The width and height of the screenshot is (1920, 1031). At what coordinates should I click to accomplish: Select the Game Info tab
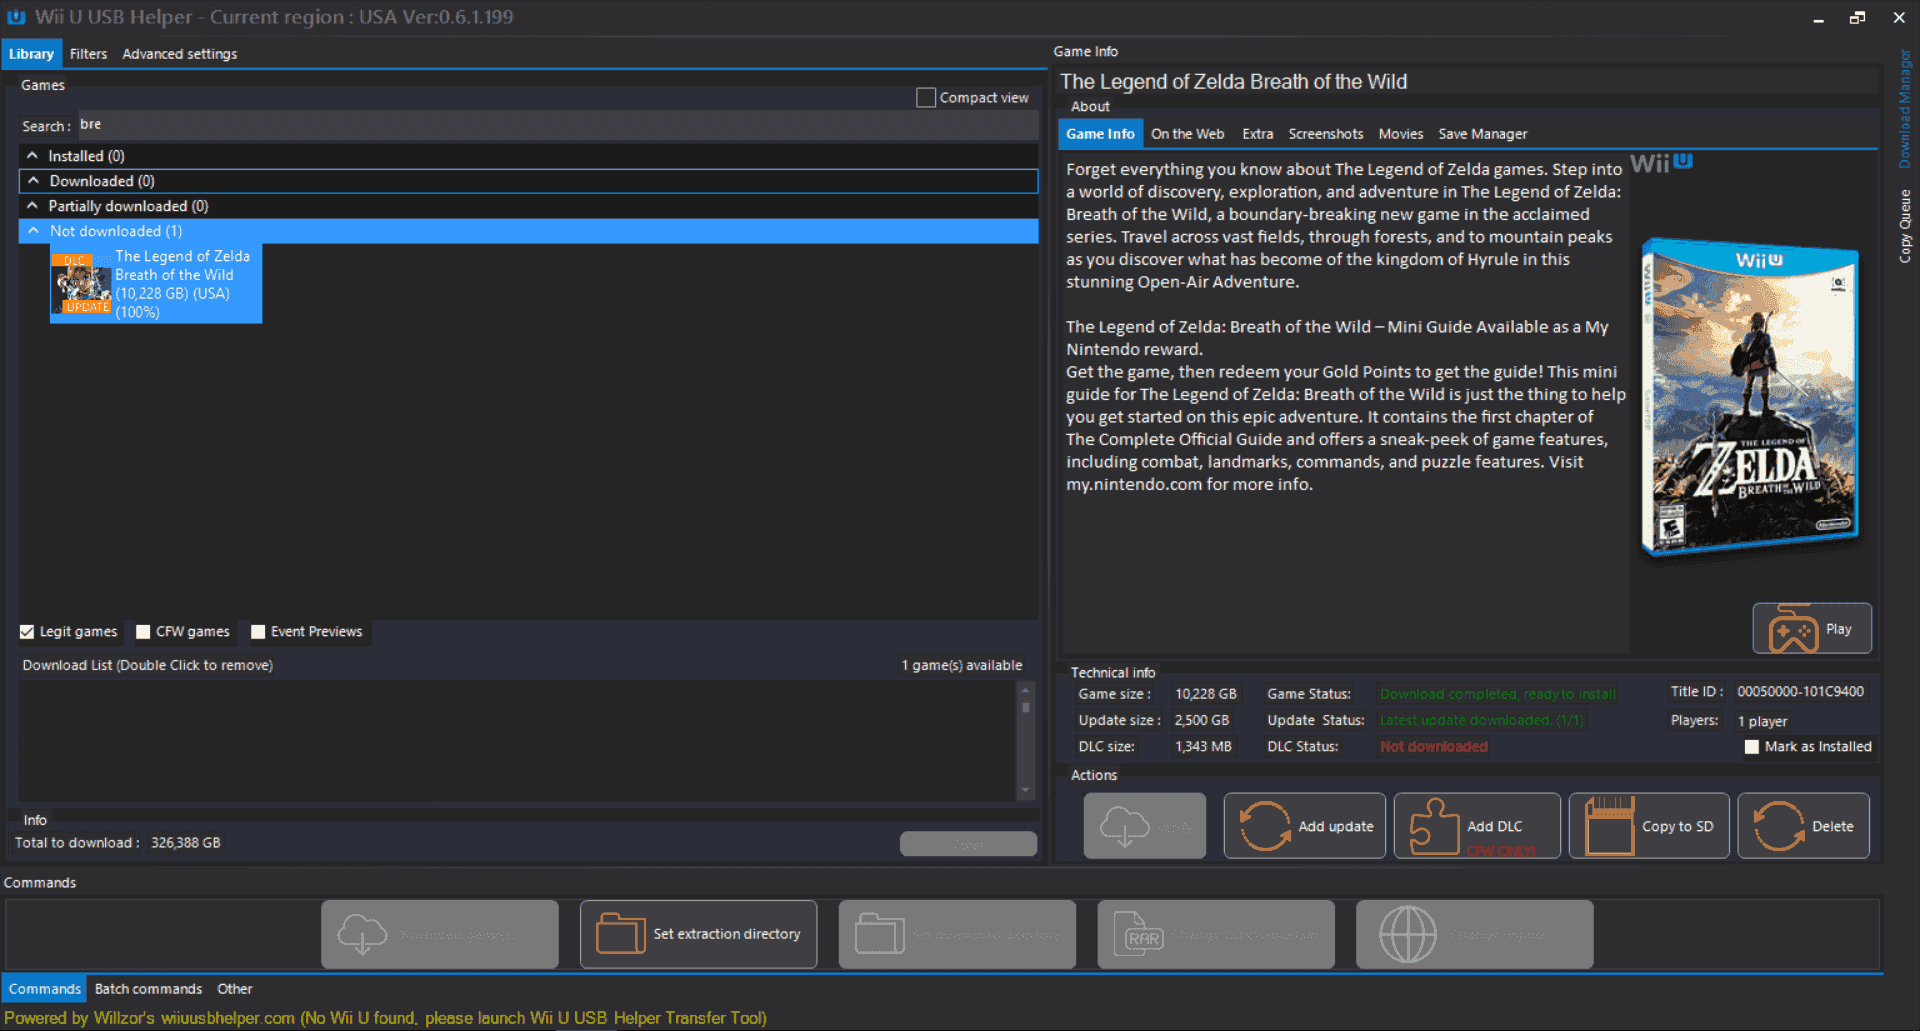click(1100, 134)
